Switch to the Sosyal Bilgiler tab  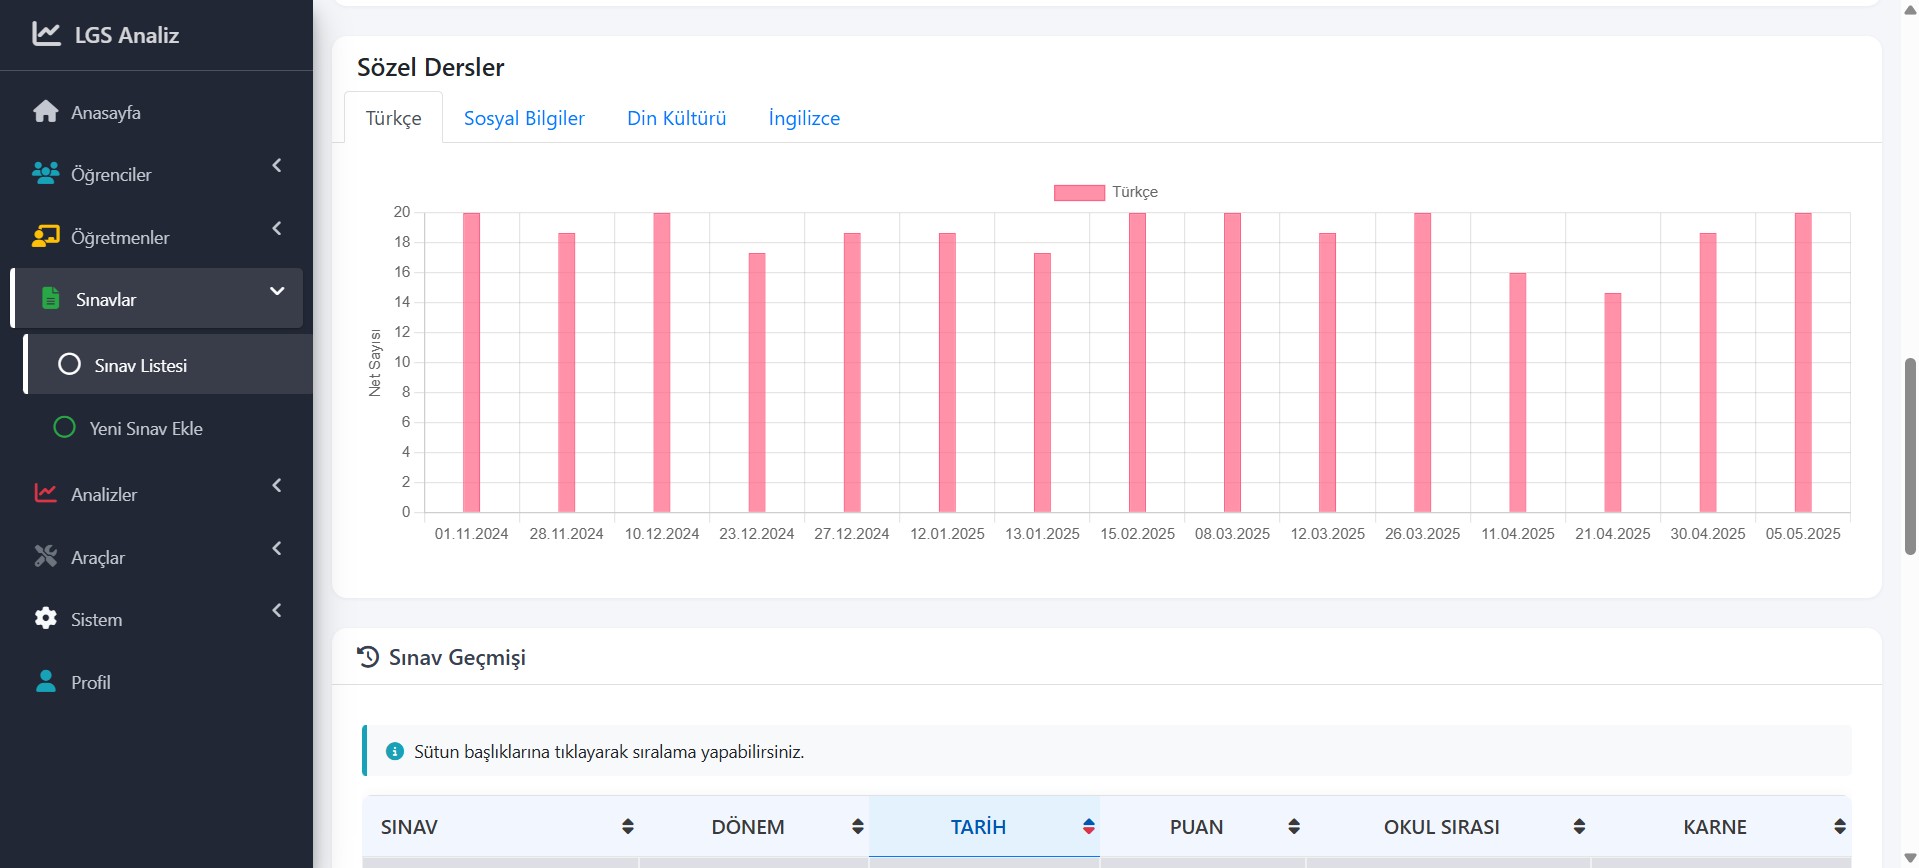point(524,118)
